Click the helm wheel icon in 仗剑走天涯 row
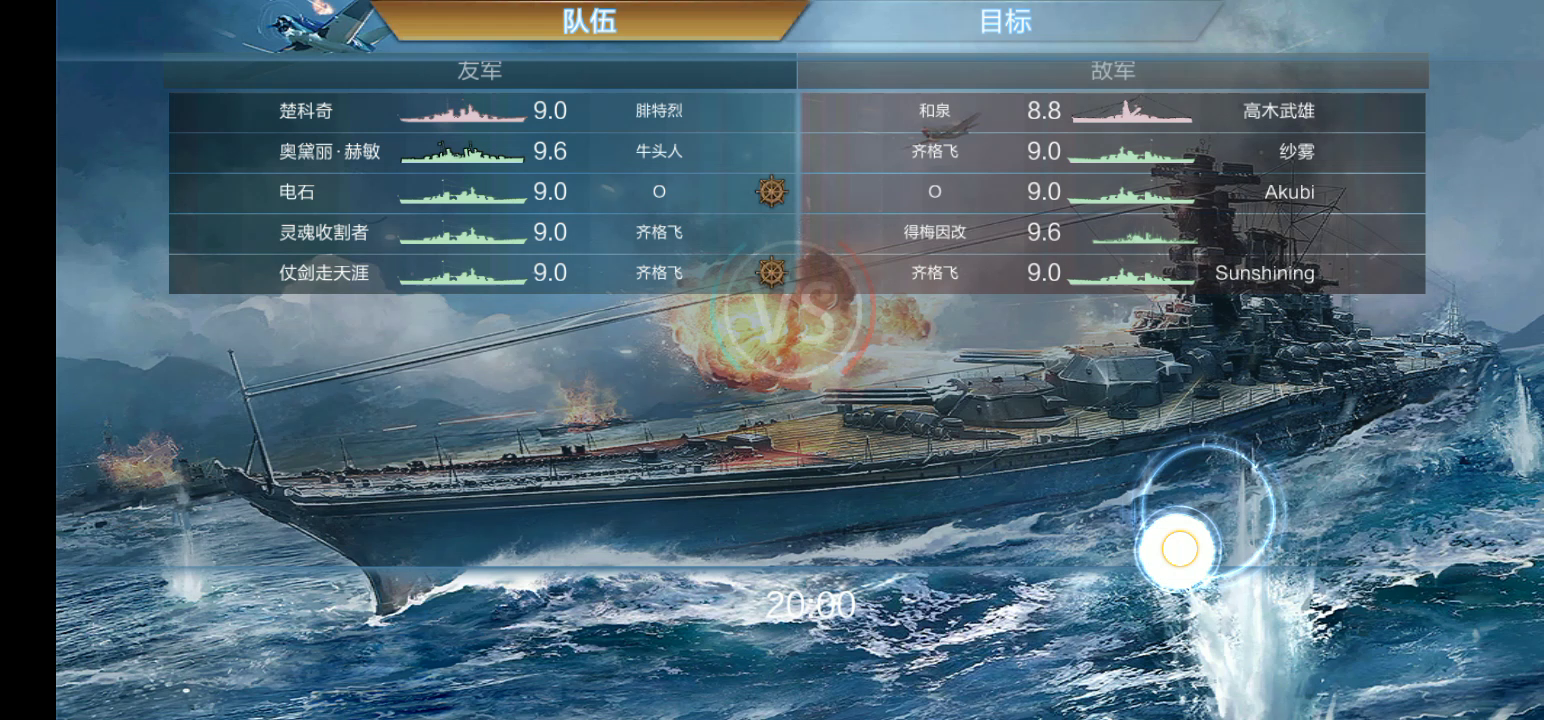 (771, 272)
